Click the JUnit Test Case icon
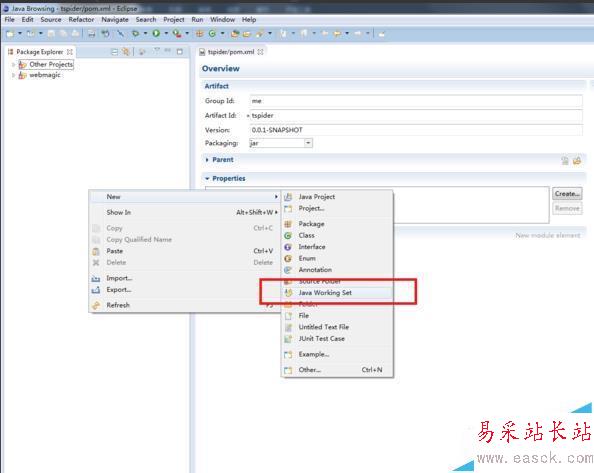 [x=288, y=339]
